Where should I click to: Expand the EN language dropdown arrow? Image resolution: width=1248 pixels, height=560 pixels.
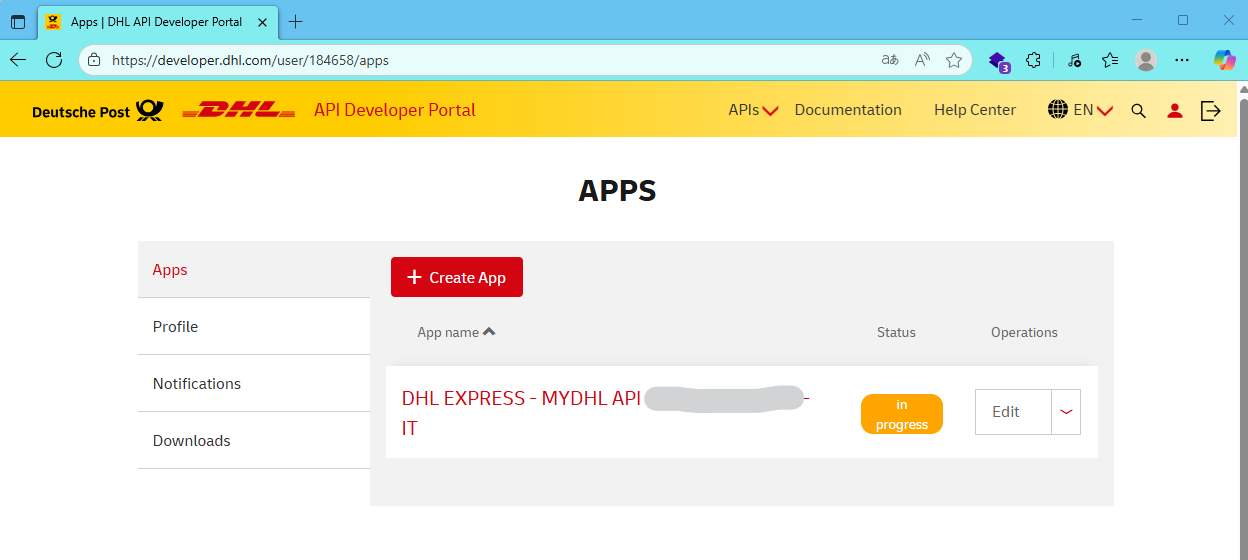point(1104,111)
